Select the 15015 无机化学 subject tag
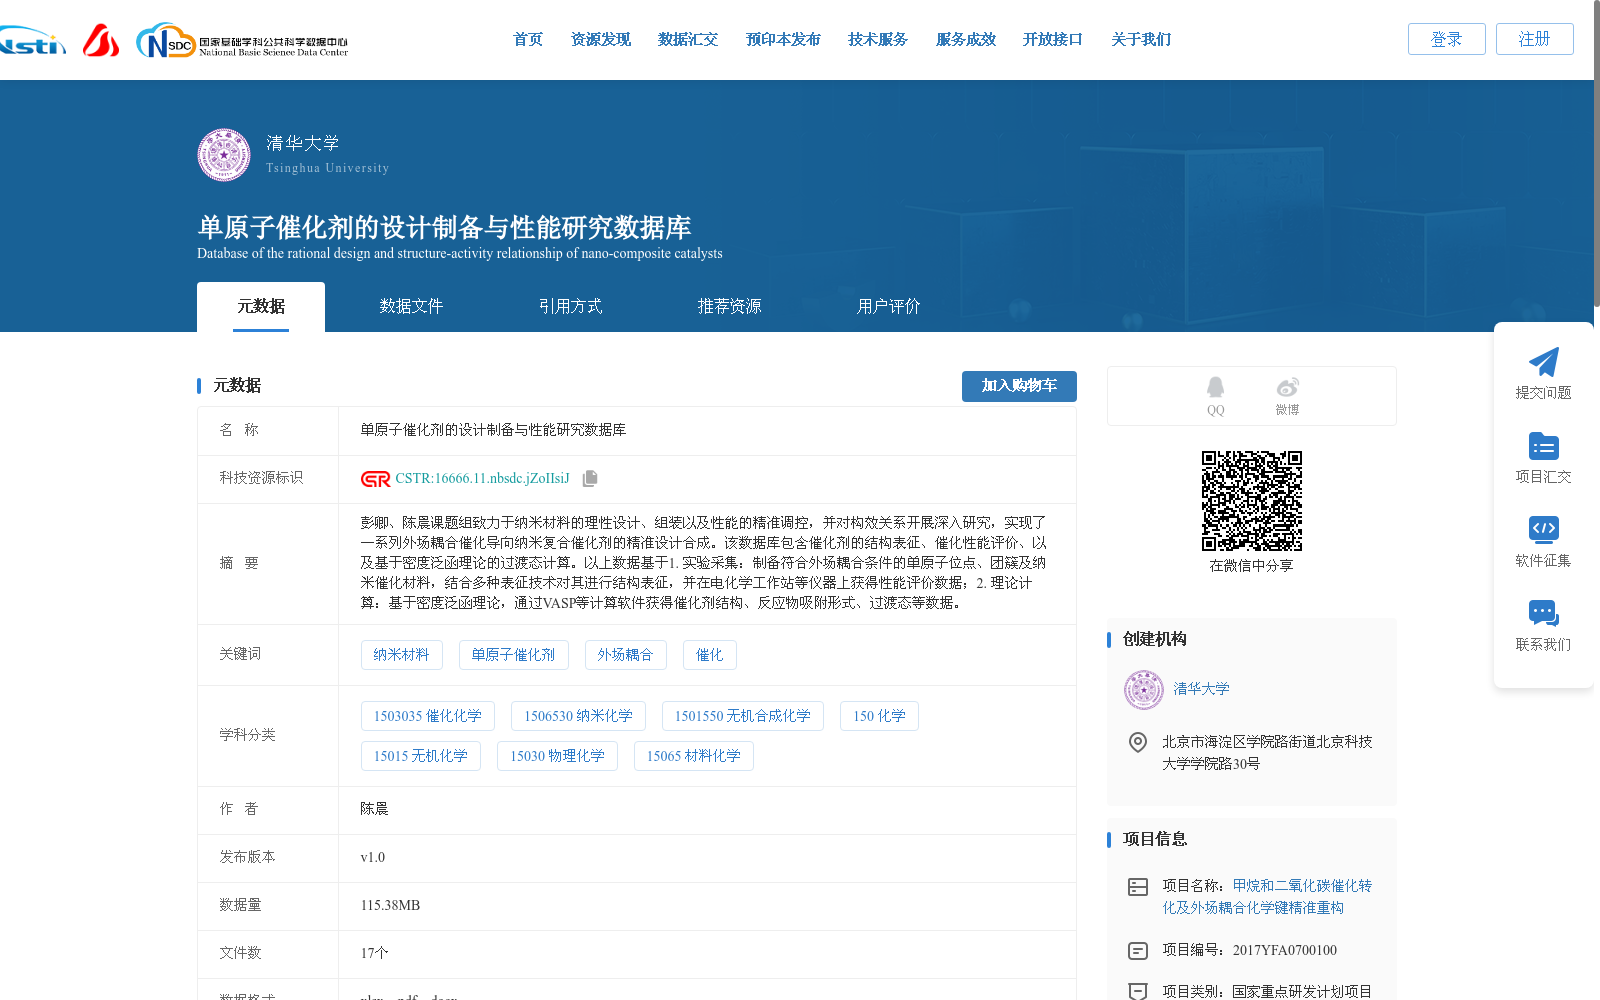1600x1000 pixels. [420, 756]
